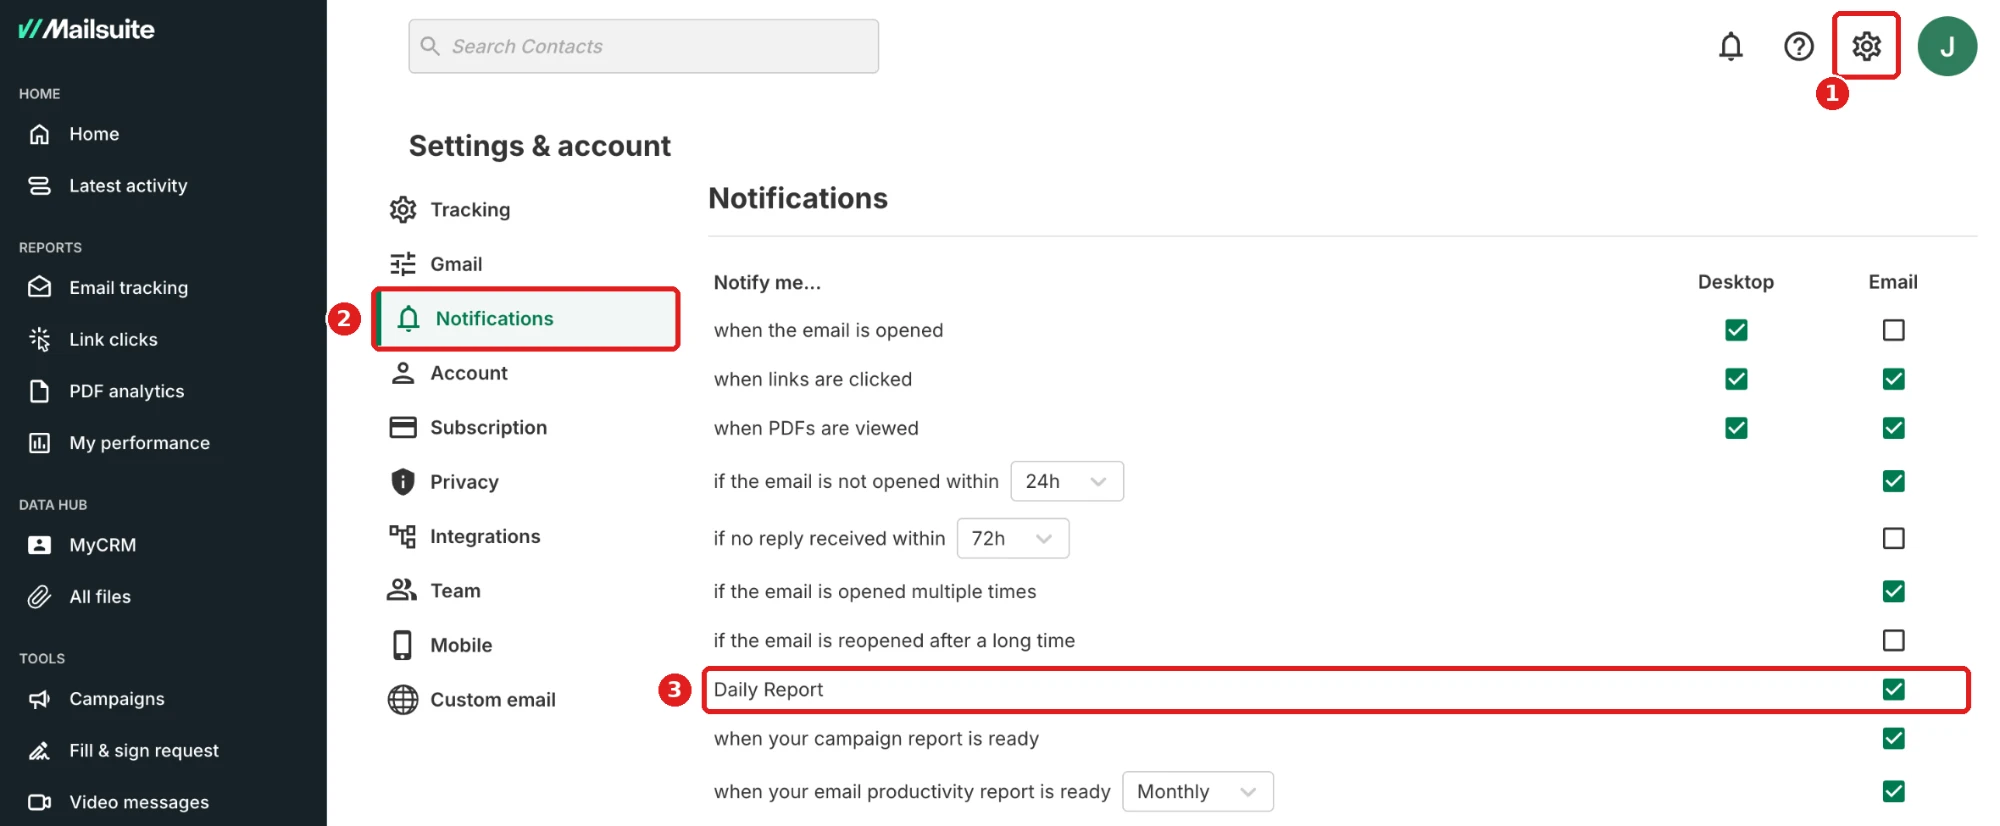The width and height of the screenshot is (2000, 826).
Task: Disable Desktop alert when email is opened
Action: pos(1736,330)
